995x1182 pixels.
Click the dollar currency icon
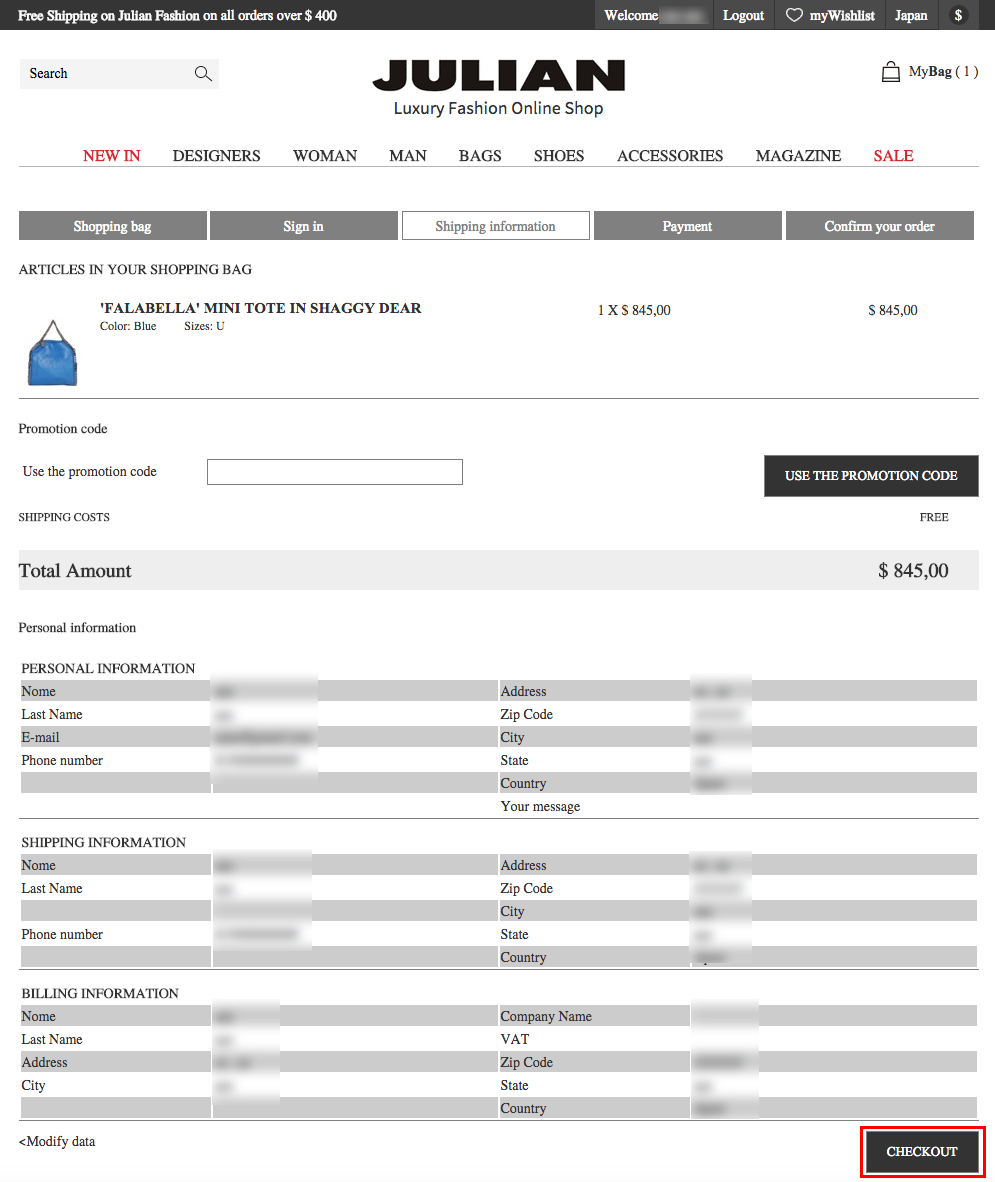[958, 15]
